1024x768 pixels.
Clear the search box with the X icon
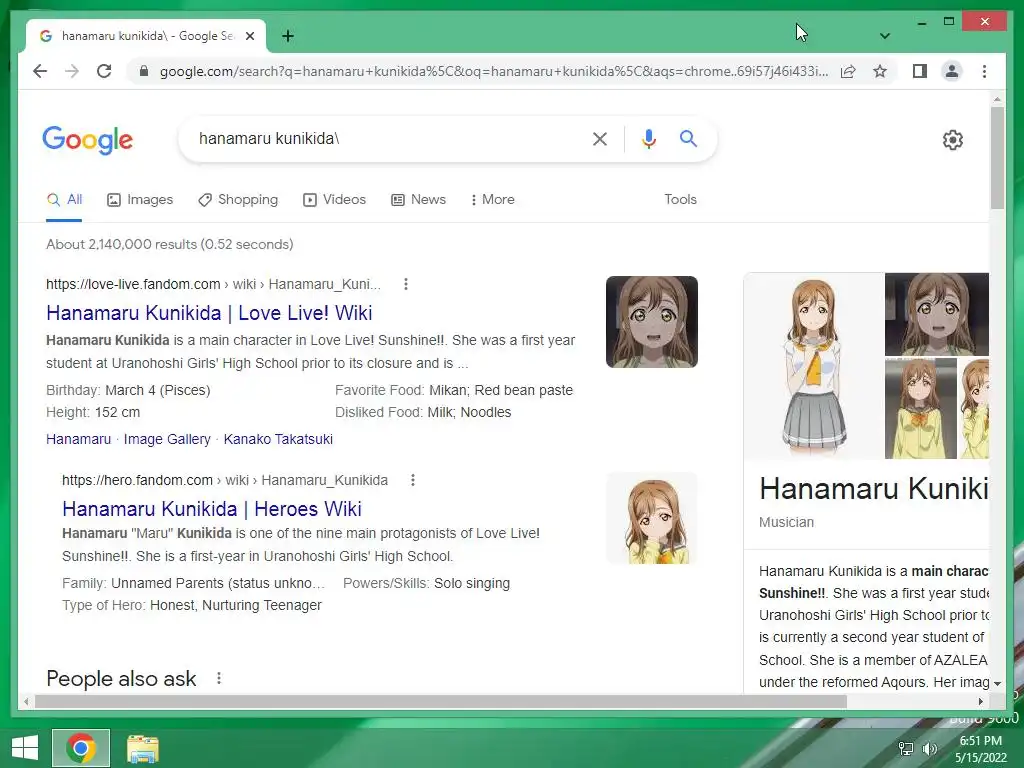[600, 138]
